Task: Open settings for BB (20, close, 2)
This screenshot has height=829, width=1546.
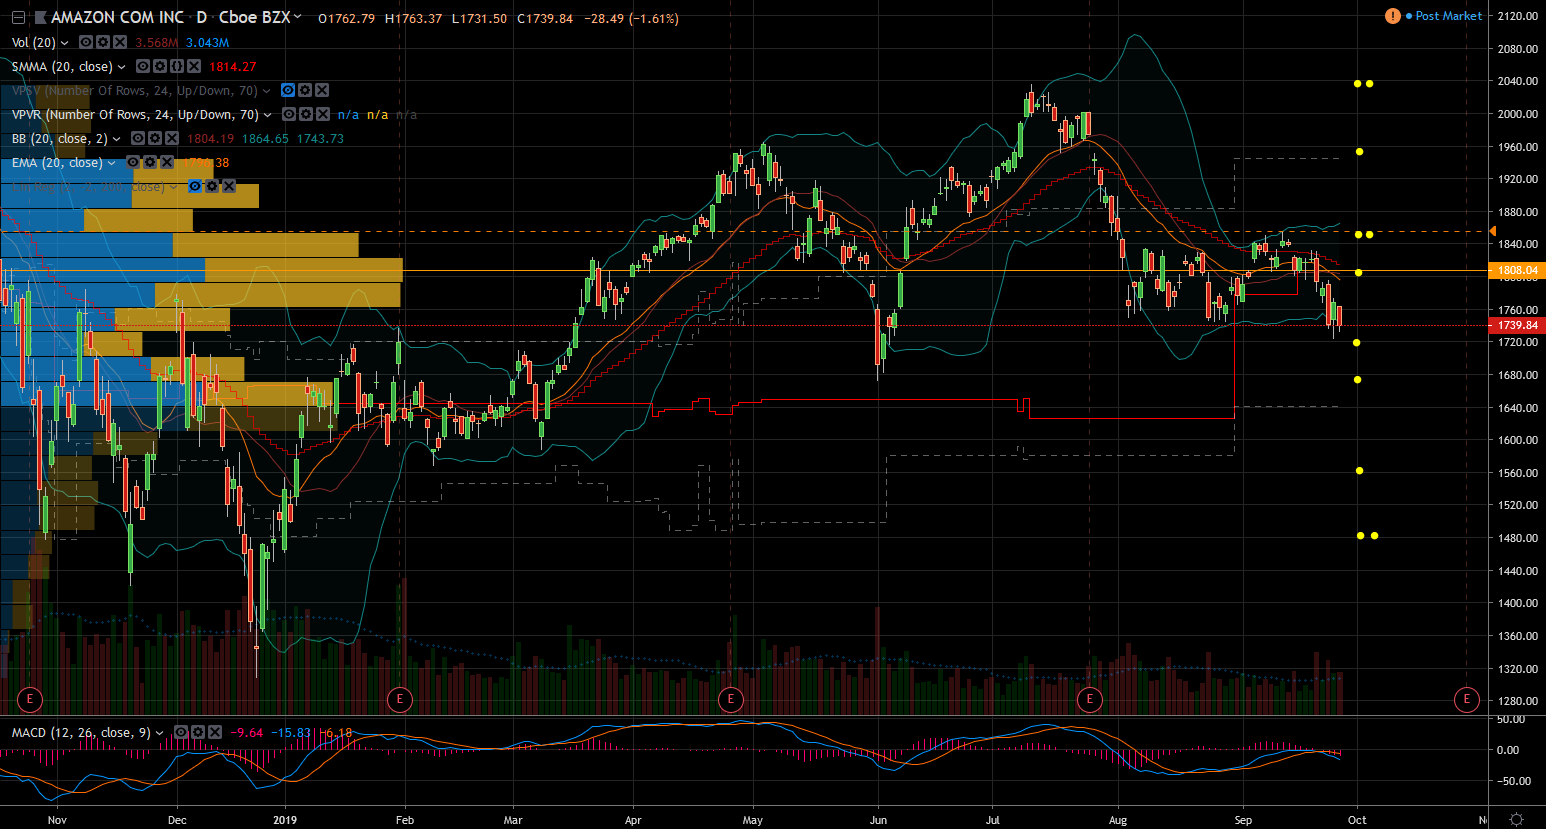Action: (x=155, y=138)
